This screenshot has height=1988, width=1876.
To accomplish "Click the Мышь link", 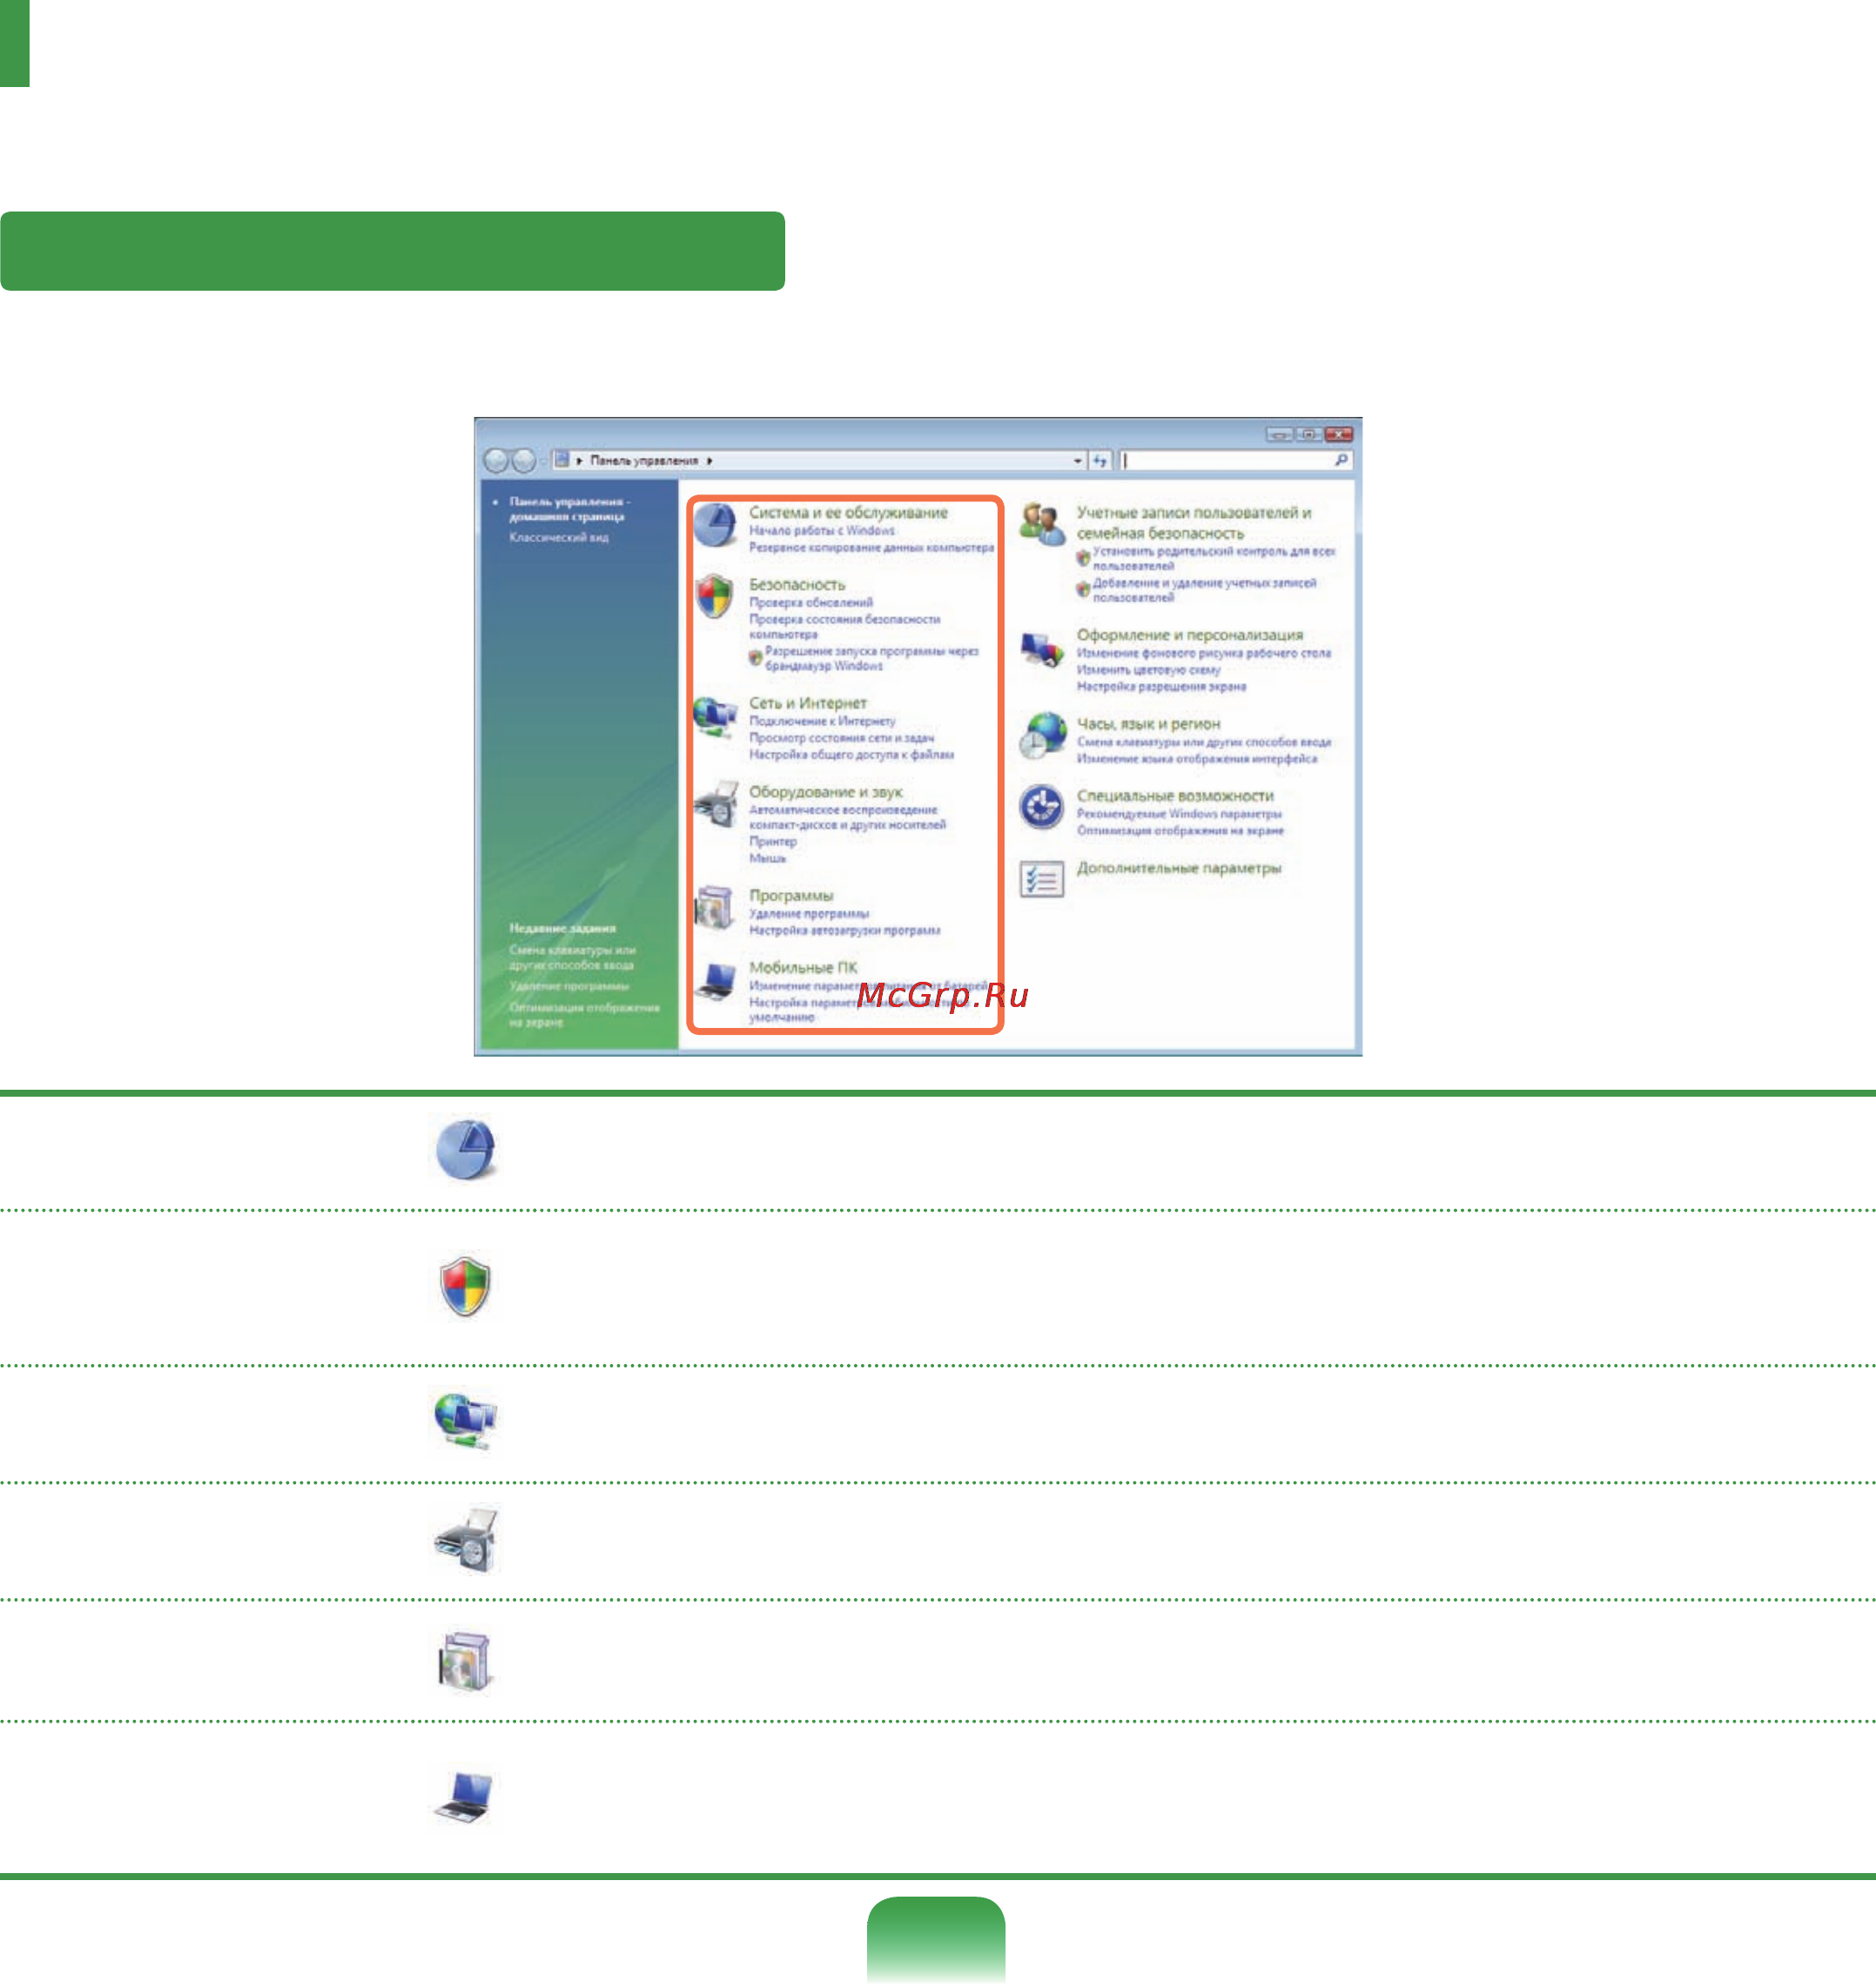I will coord(767,859).
